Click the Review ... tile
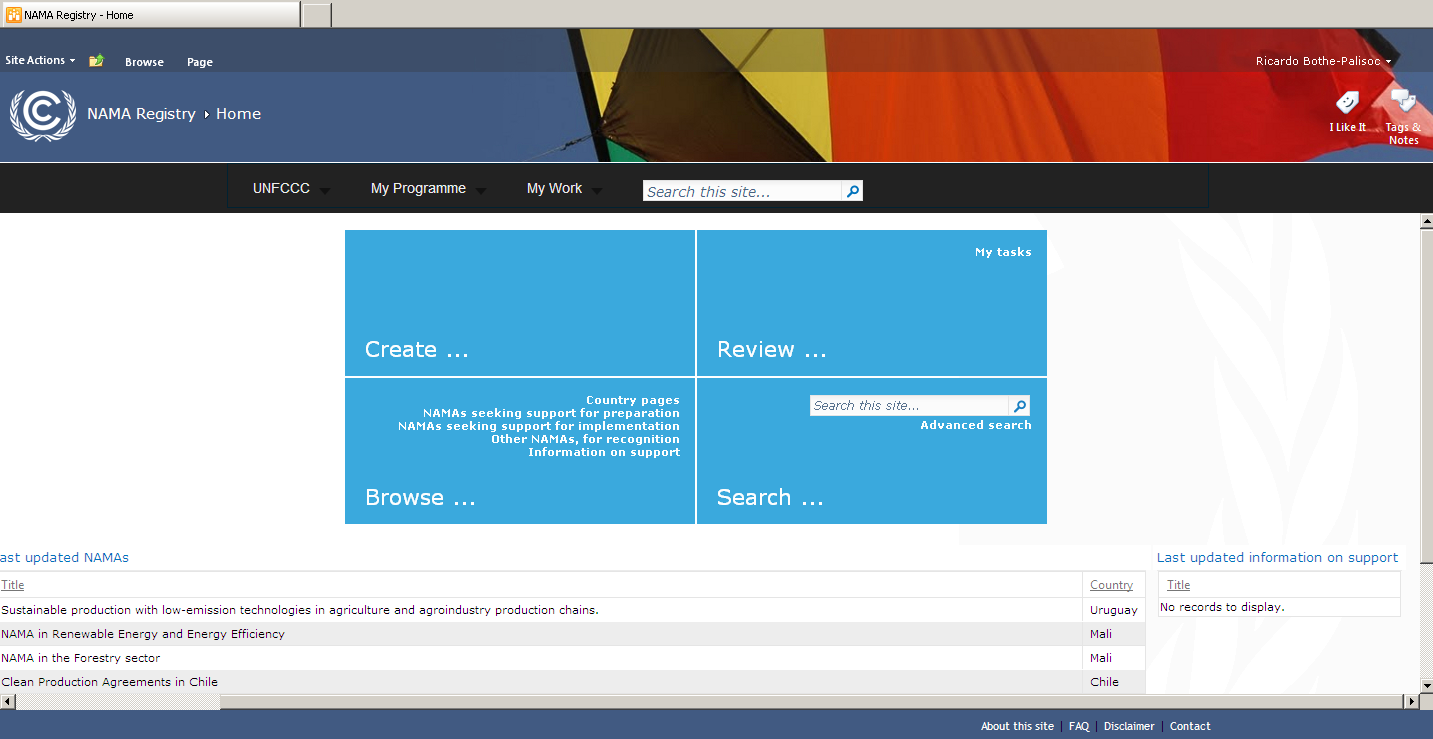 pyautogui.click(x=872, y=303)
